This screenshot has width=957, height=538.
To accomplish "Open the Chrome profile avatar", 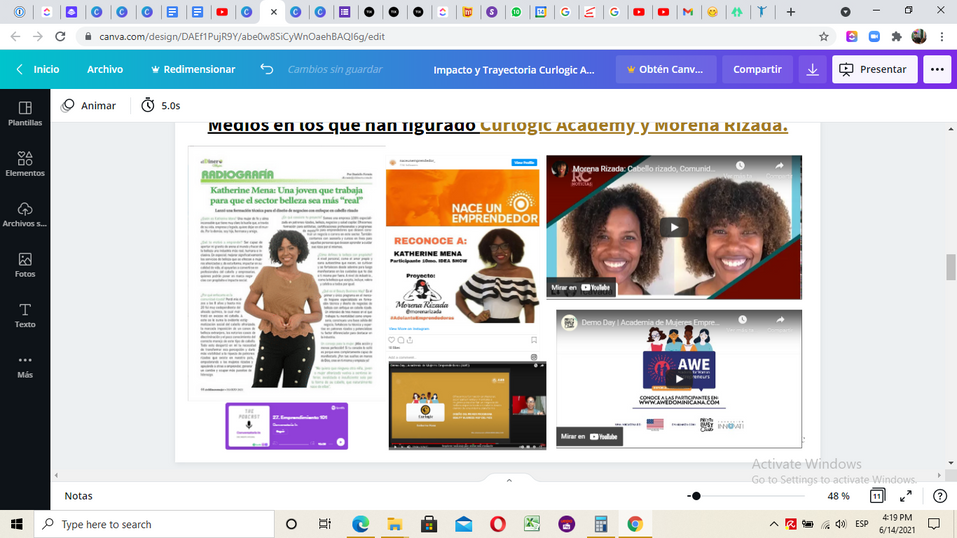I will 919,37.
